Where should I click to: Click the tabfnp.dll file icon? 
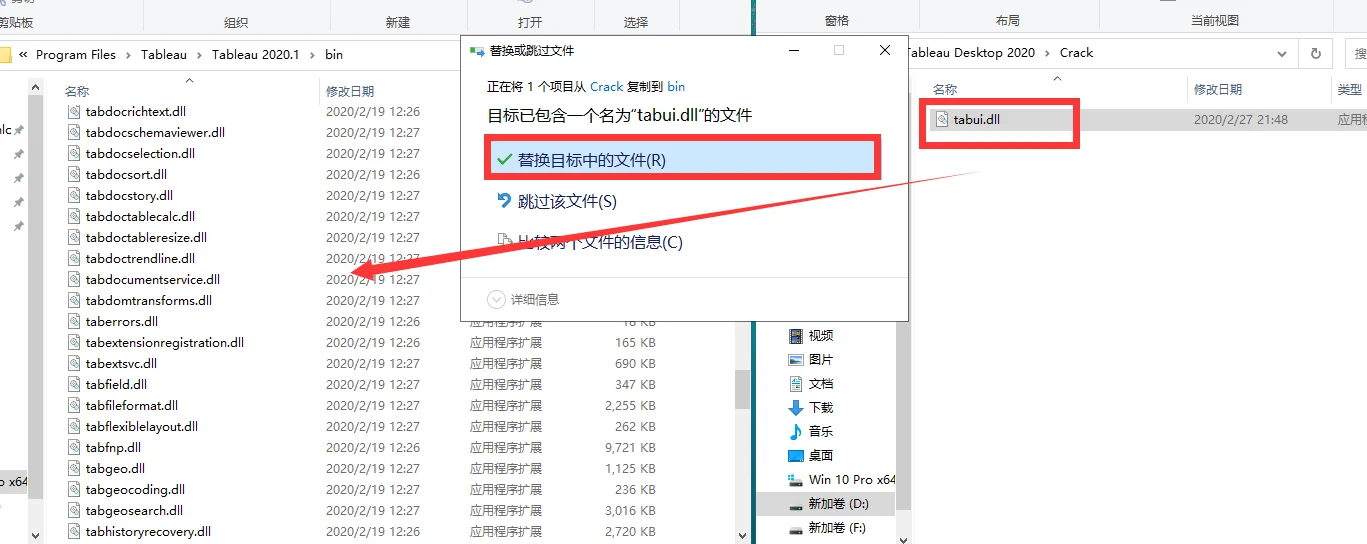(x=74, y=448)
